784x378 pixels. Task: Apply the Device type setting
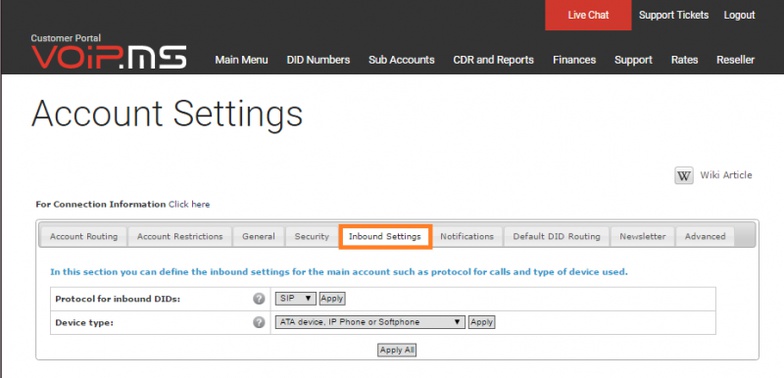tap(482, 322)
